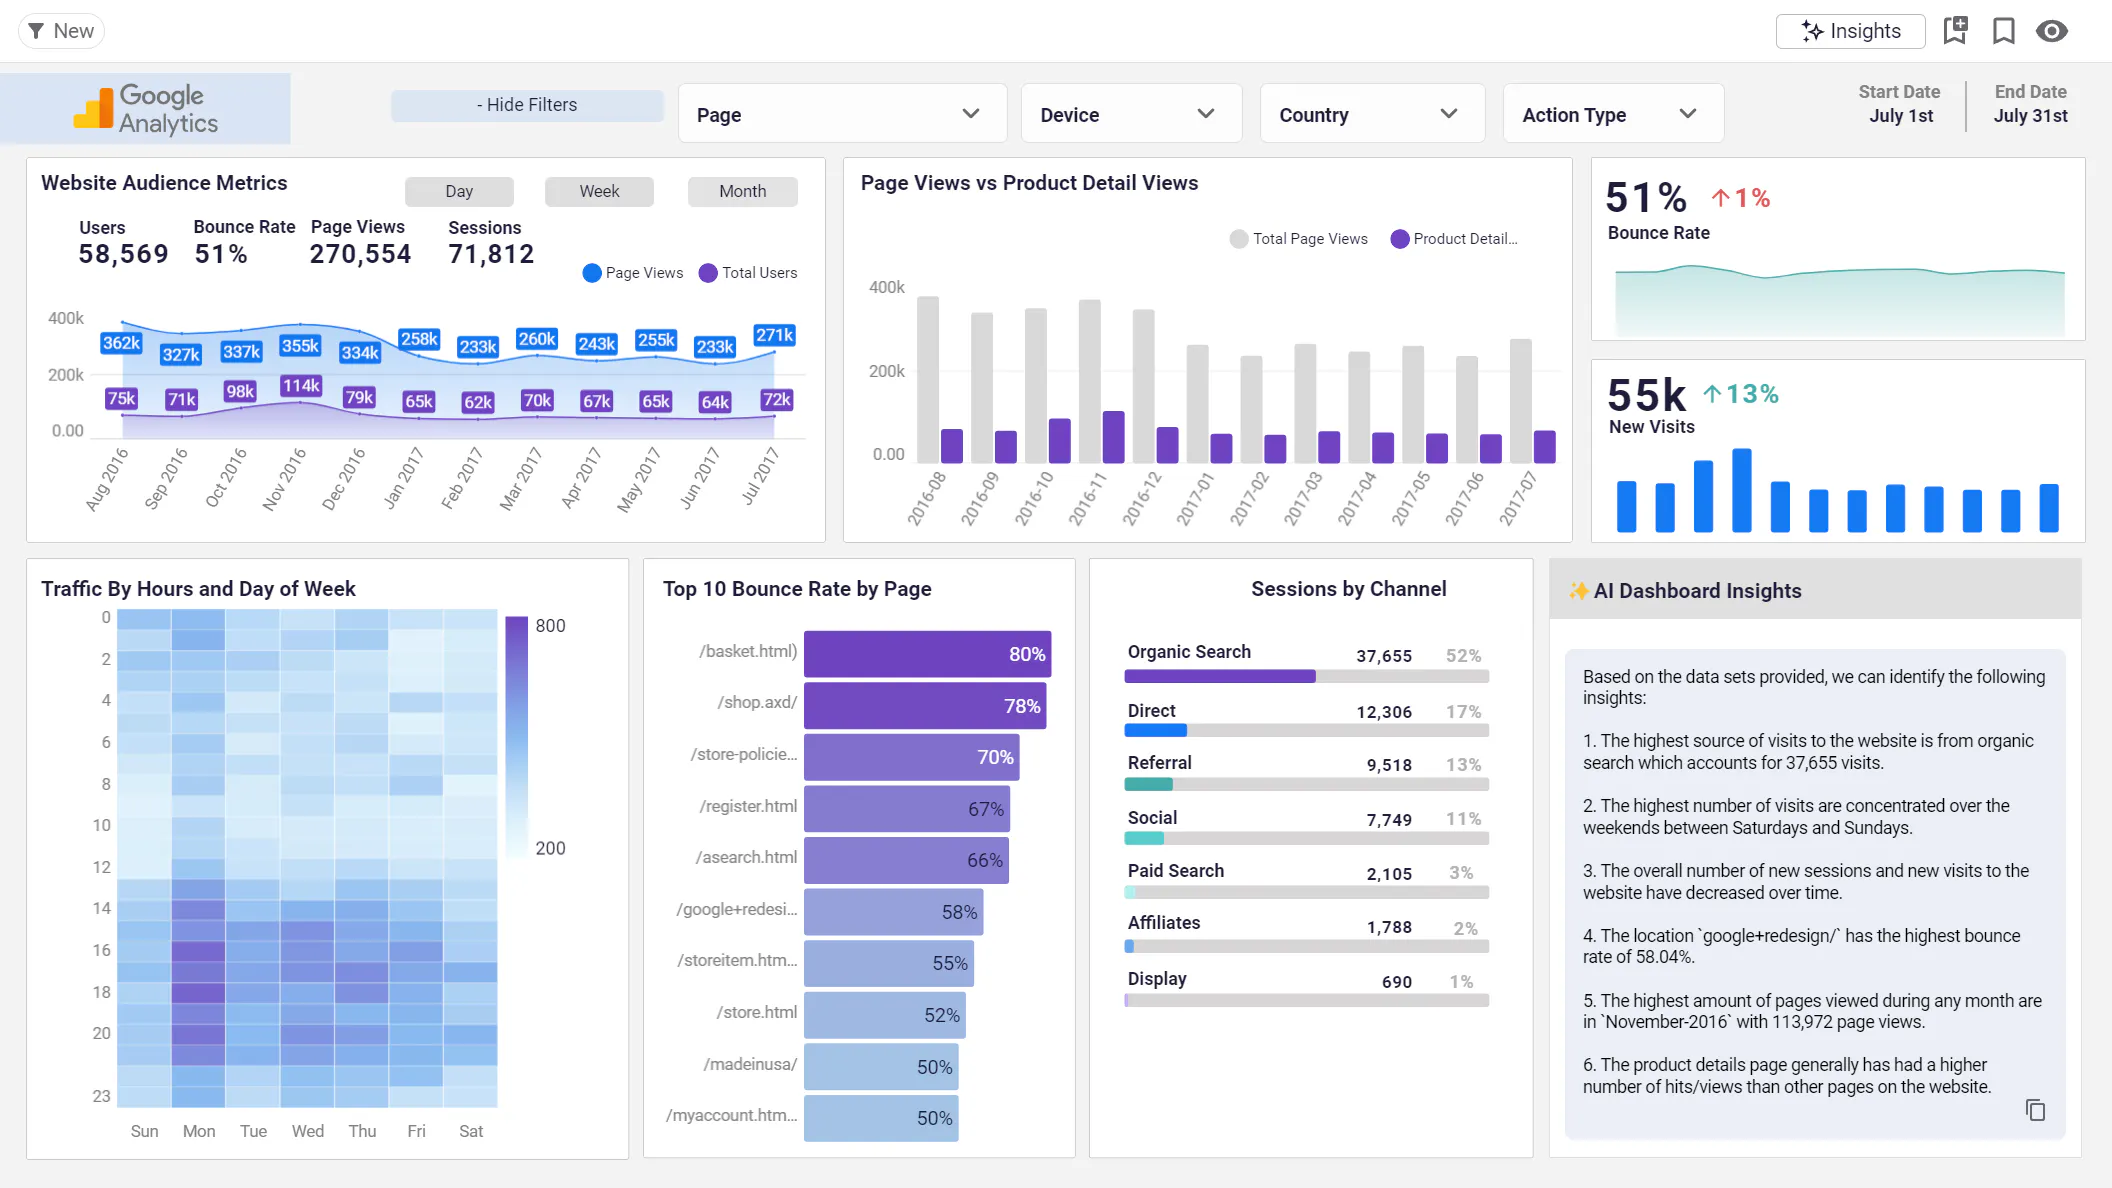
Task: Click the Referral channel progress bar
Action: [1306, 785]
